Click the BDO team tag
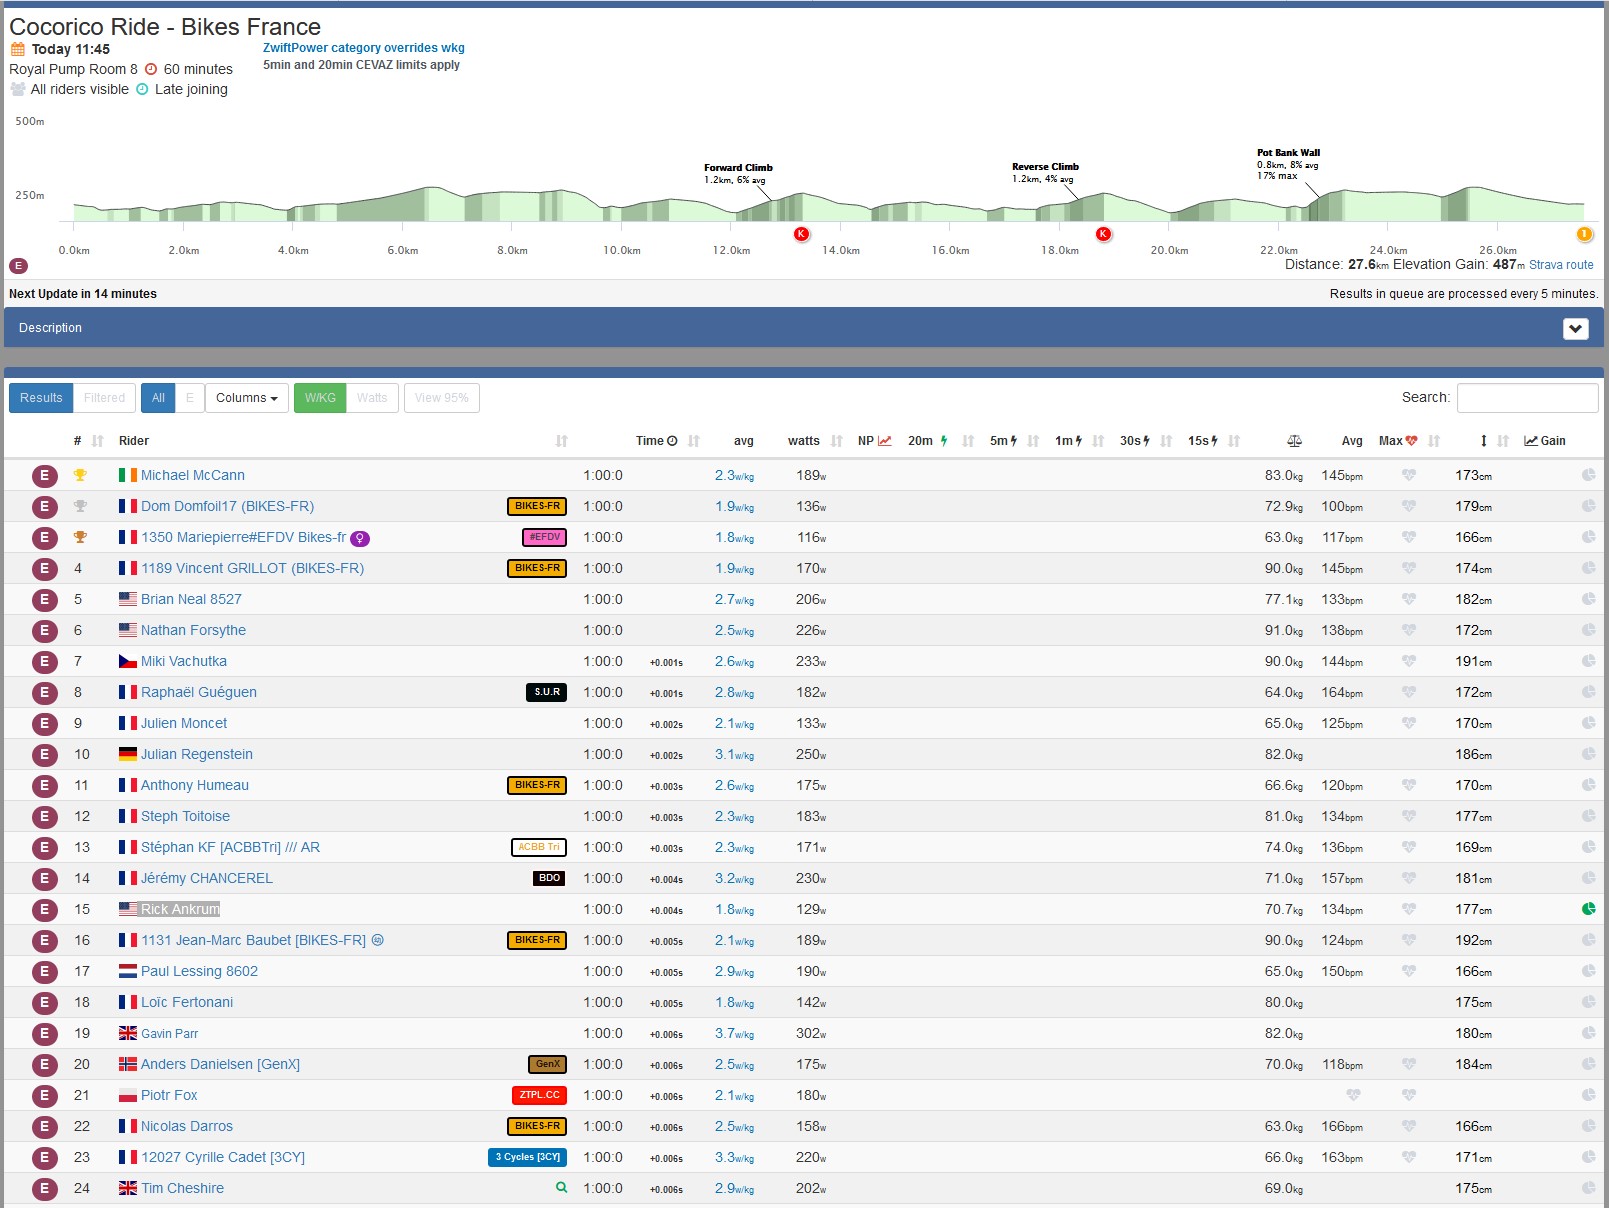This screenshot has width=1609, height=1208. (x=549, y=878)
